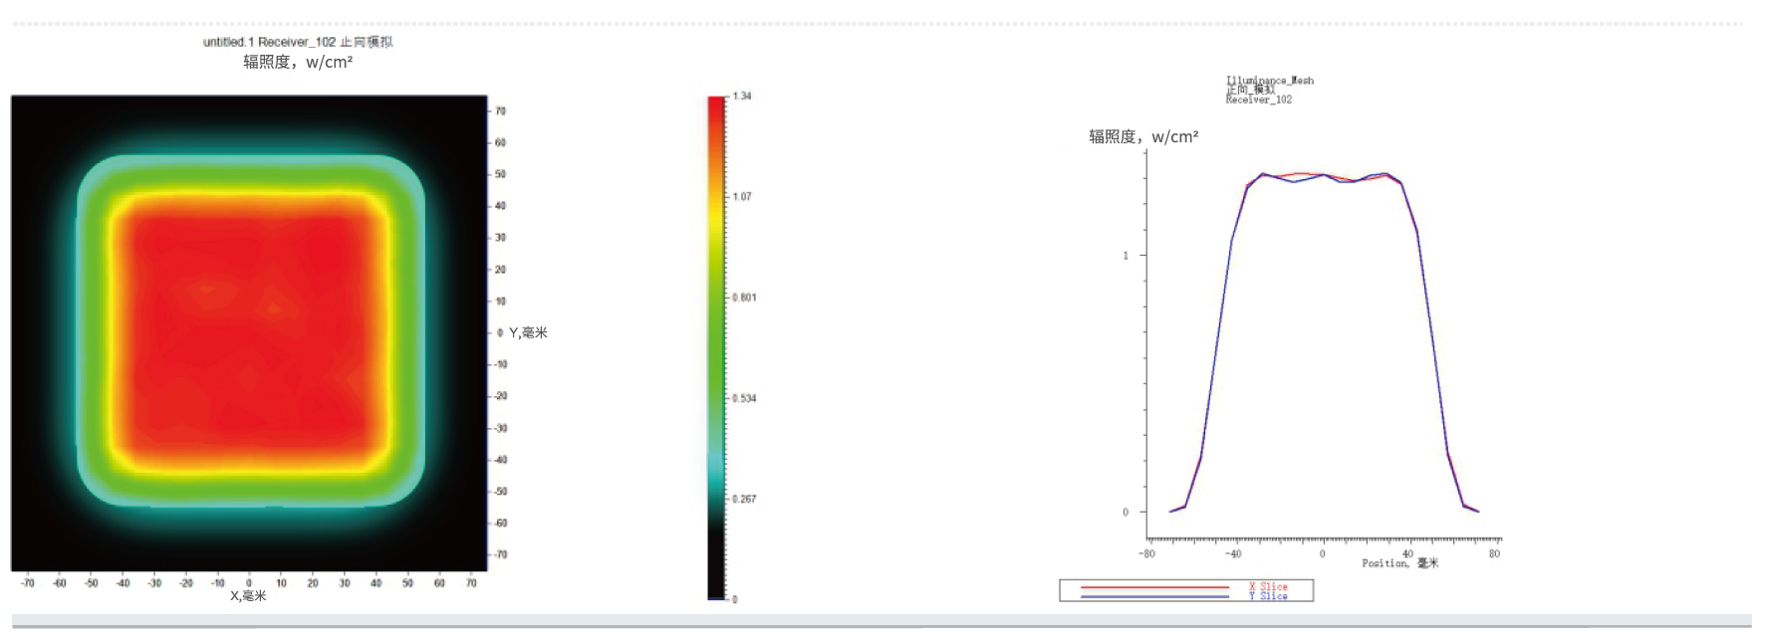The height and width of the screenshot is (636, 1766).
Task: Click the irradiance w/cm² heading above the heatmap
Action: pyautogui.click(x=298, y=62)
